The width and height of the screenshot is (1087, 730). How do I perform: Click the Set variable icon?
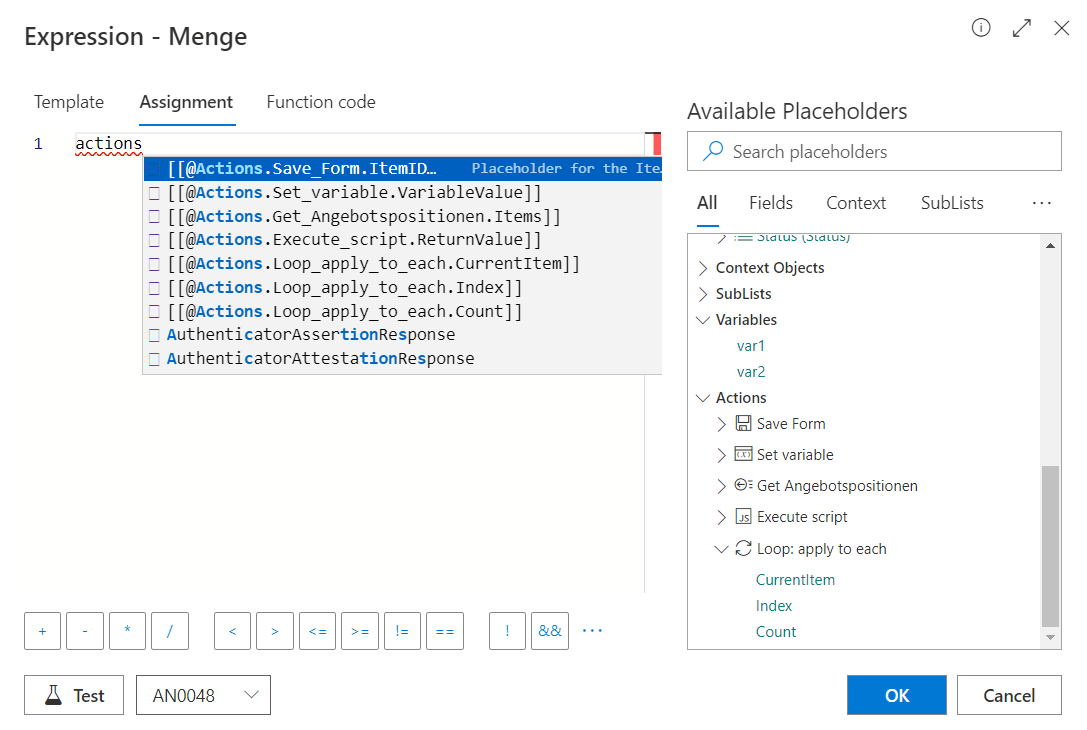click(x=743, y=454)
